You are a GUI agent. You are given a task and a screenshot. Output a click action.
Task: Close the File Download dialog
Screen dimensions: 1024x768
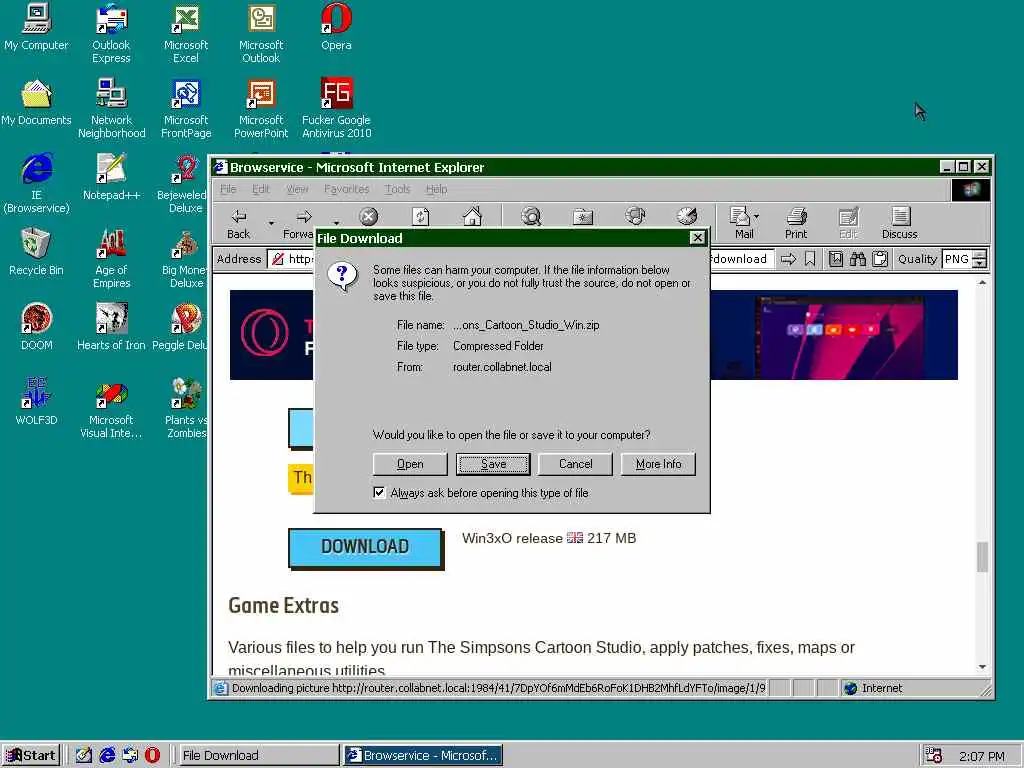pyautogui.click(x=697, y=238)
